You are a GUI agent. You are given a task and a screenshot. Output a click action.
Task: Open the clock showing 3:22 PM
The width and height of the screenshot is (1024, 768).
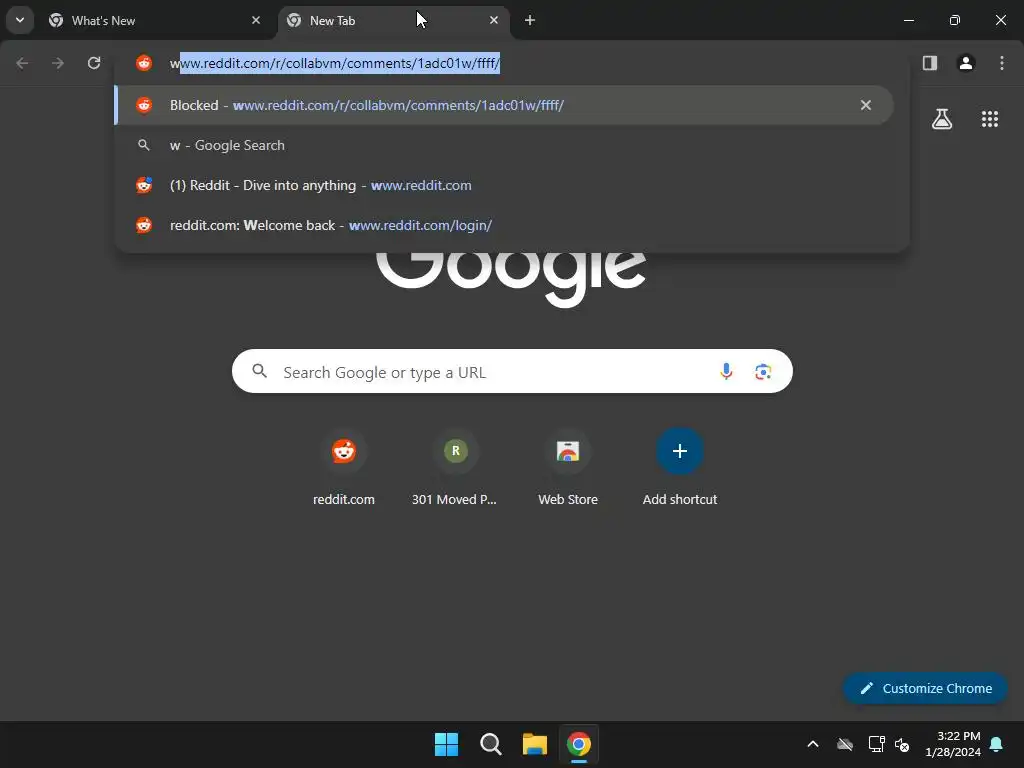953,744
